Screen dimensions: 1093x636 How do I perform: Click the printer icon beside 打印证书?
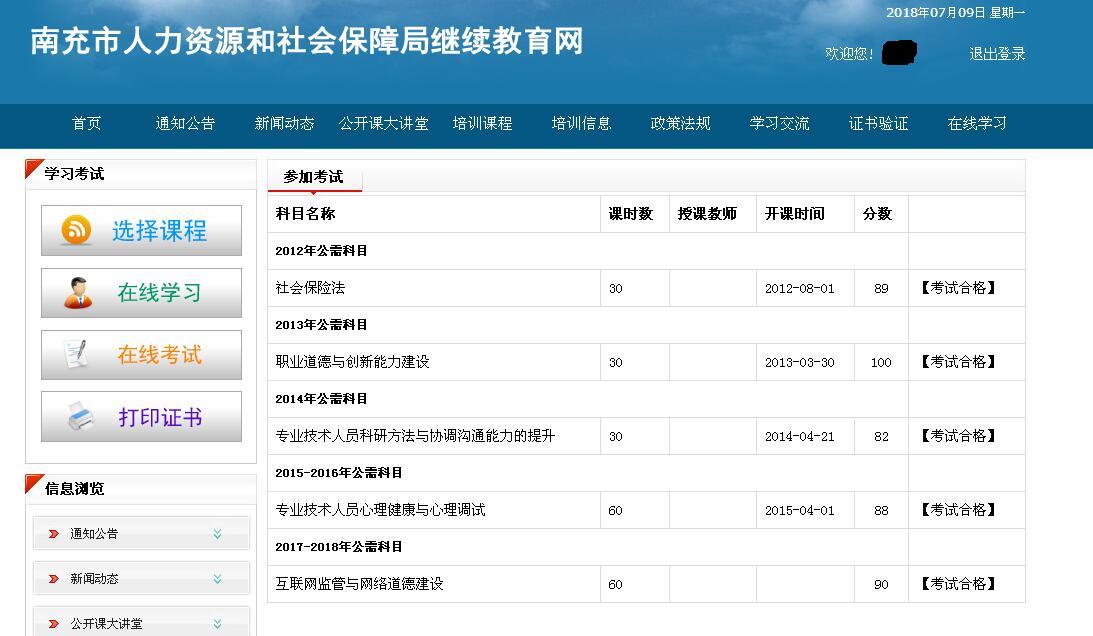(x=80, y=417)
